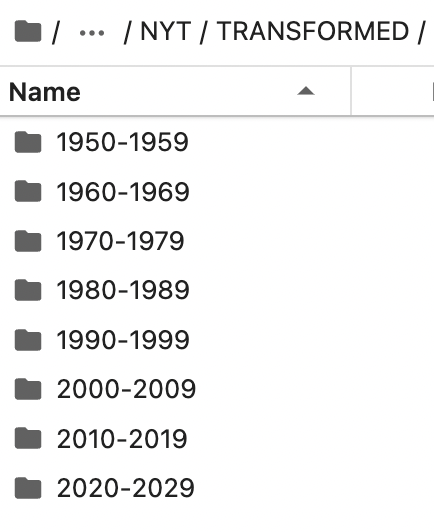Select the 1980-1989 folder name
Screen dimensions: 434x532
coord(122,290)
